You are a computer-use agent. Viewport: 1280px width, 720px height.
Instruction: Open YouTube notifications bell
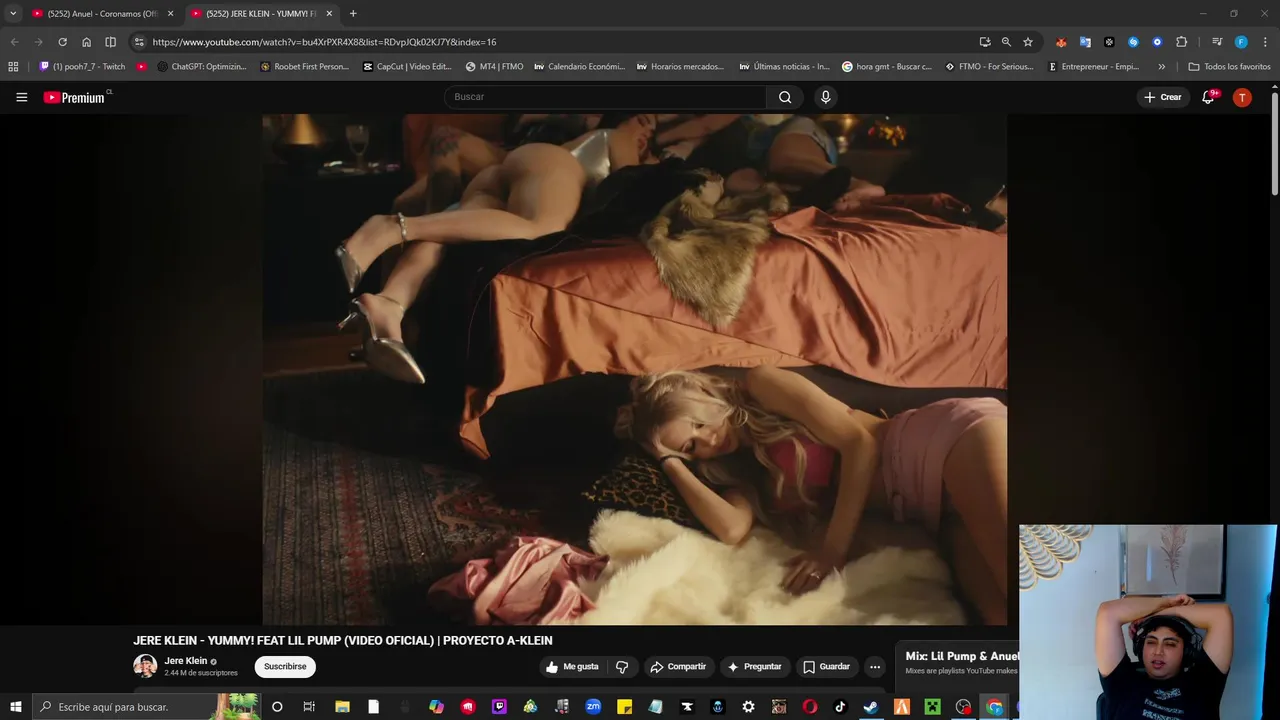(x=1208, y=97)
